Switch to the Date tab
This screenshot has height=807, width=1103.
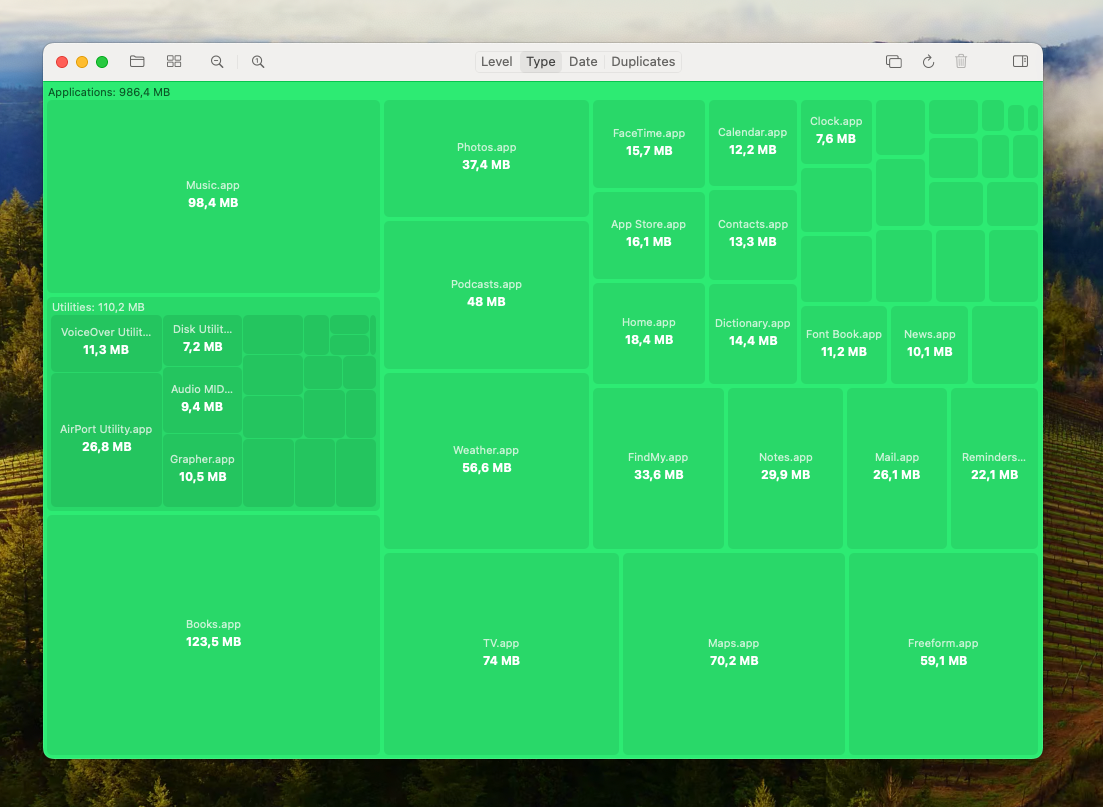pos(583,62)
